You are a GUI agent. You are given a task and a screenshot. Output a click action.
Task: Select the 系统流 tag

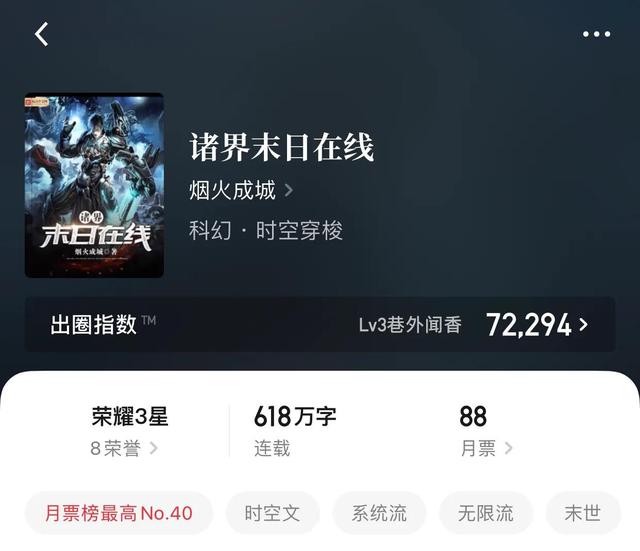coord(379,513)
